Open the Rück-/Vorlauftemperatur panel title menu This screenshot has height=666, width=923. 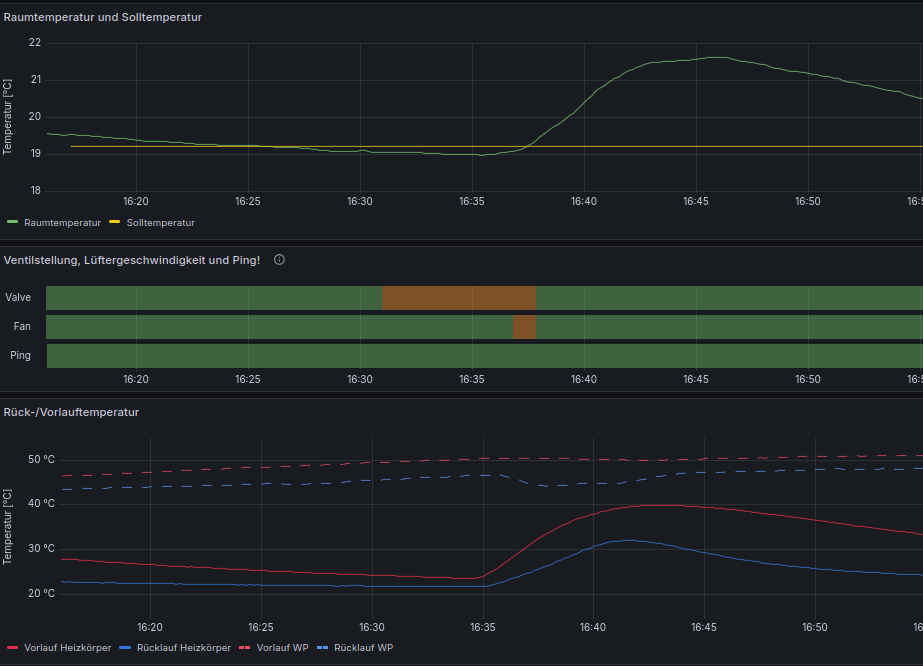pos(71,412)
